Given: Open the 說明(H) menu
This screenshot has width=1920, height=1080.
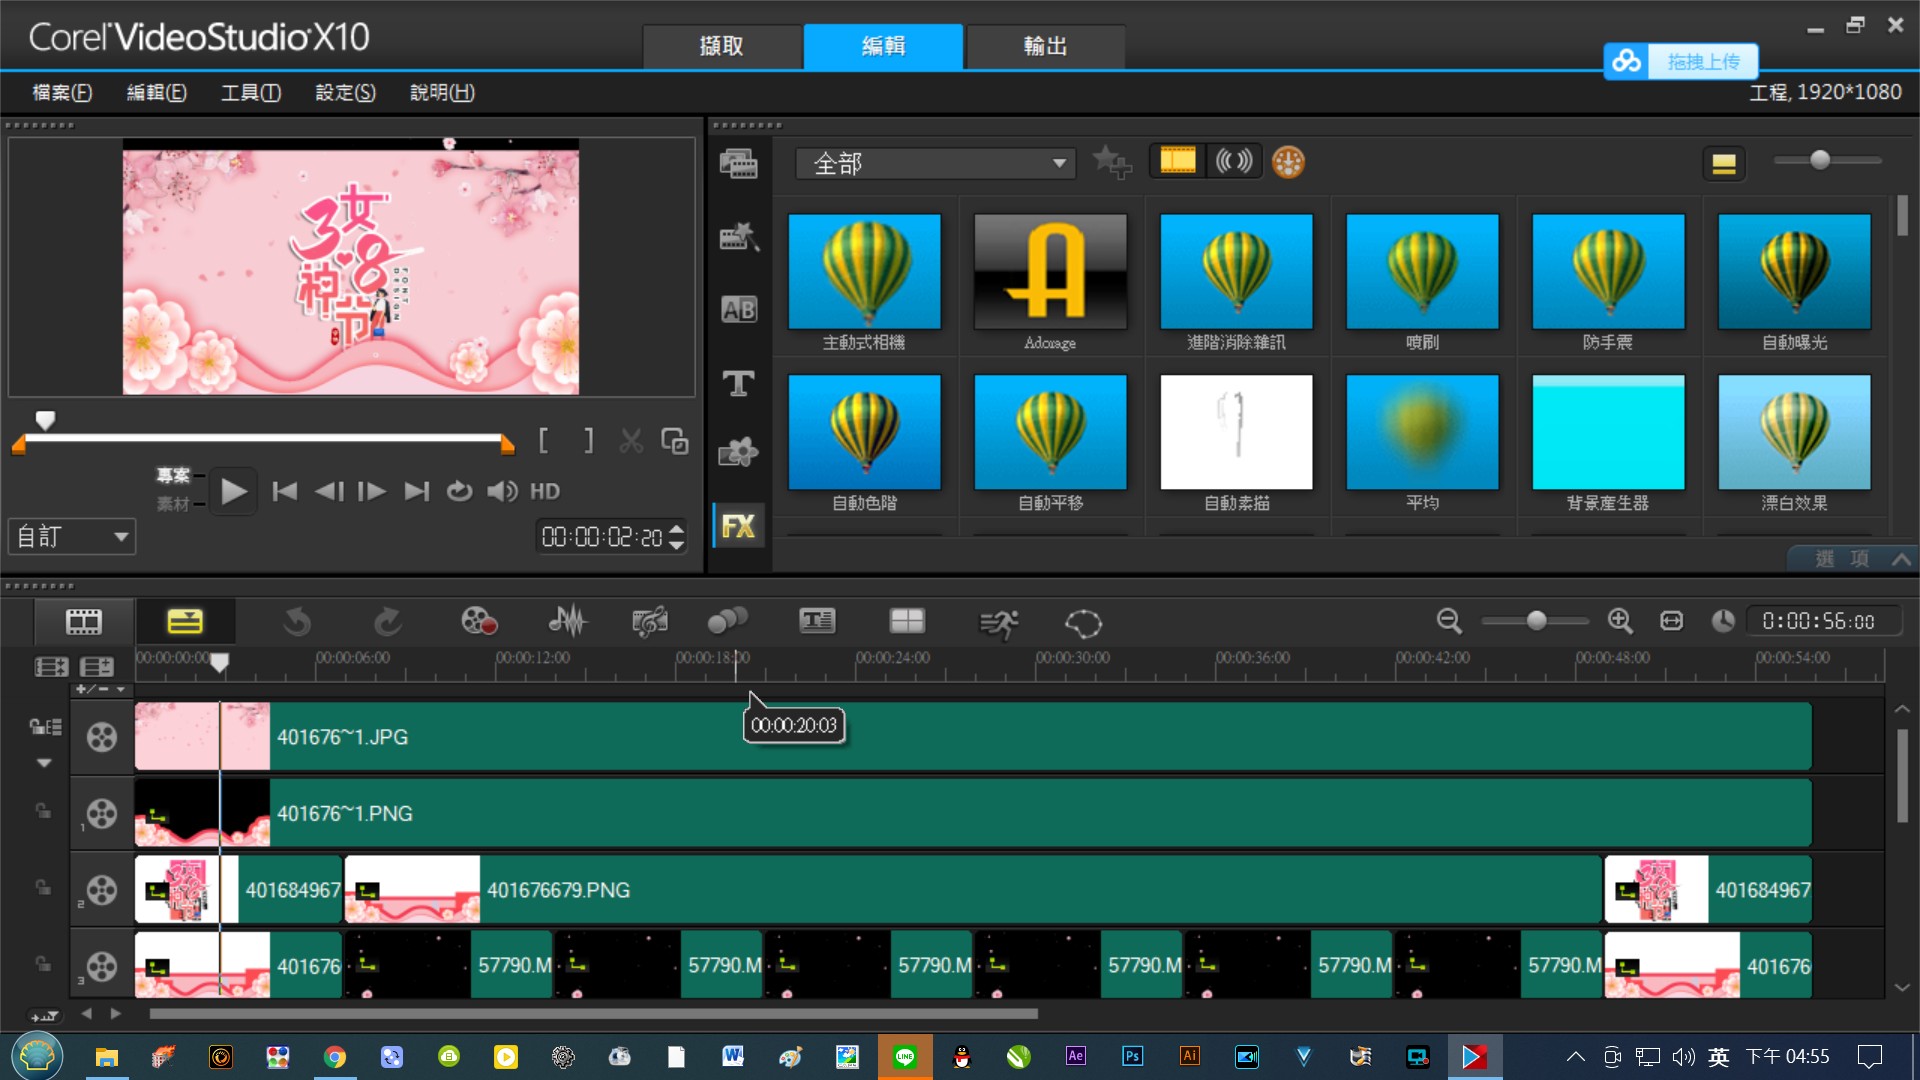Looking at the screenshot, I should [442, 92].
